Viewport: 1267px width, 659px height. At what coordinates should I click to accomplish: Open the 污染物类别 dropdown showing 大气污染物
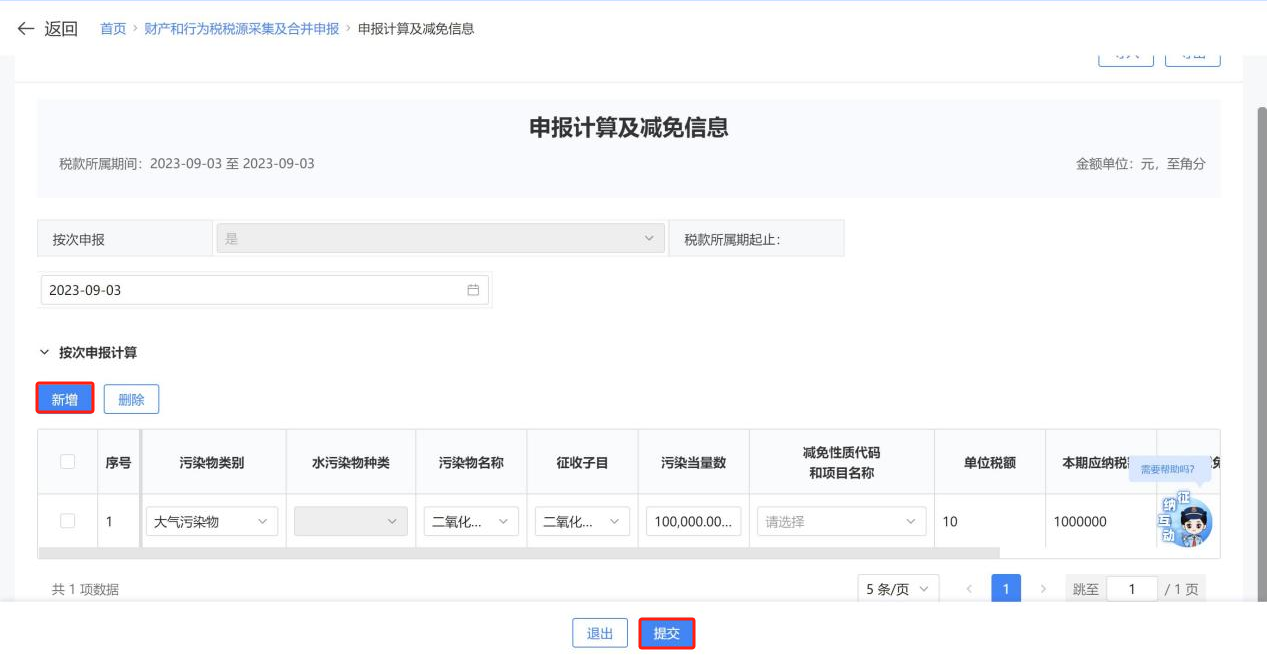click(211, 521)
